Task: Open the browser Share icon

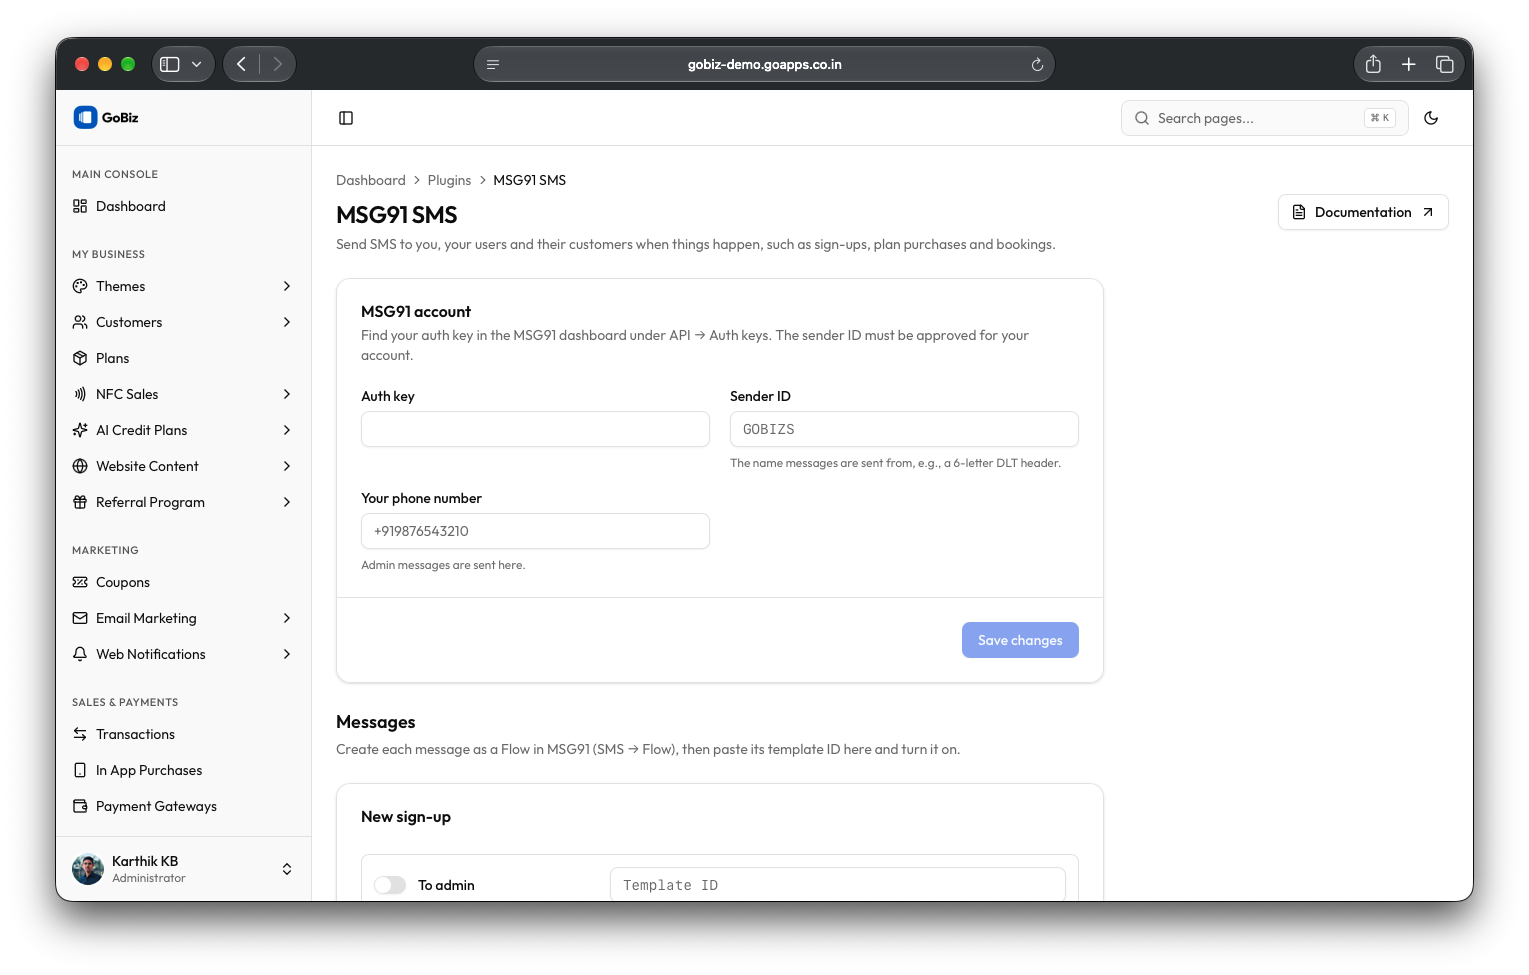Action: pos(1373,64)
